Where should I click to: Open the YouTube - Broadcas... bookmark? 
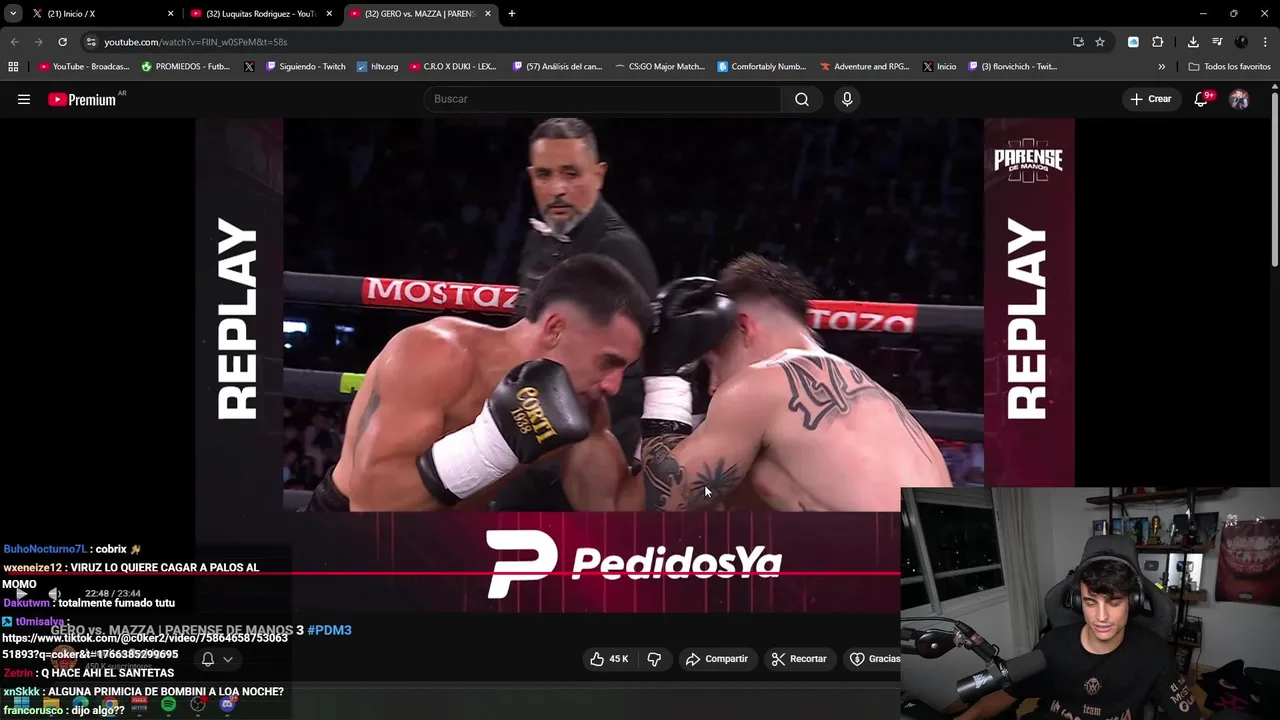pos(84,67)
